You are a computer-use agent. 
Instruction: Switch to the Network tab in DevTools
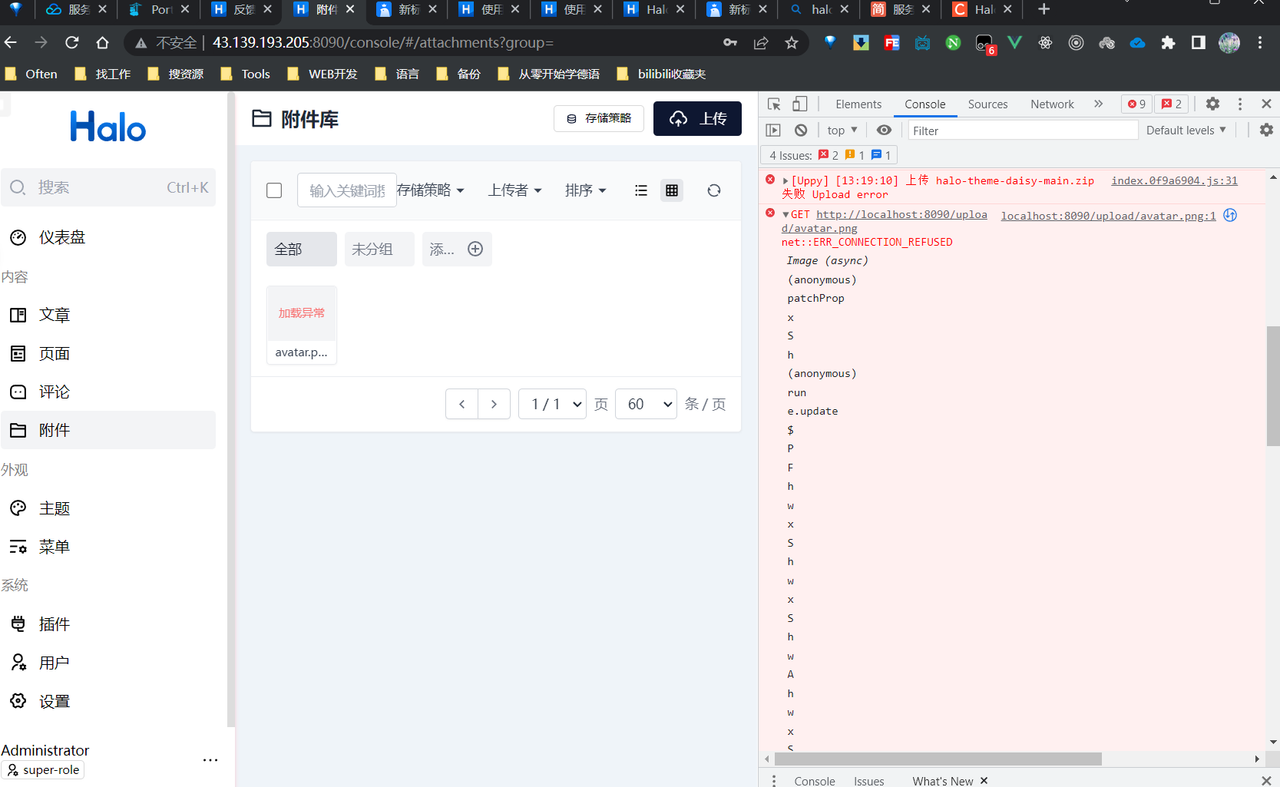pos(1052,103)
